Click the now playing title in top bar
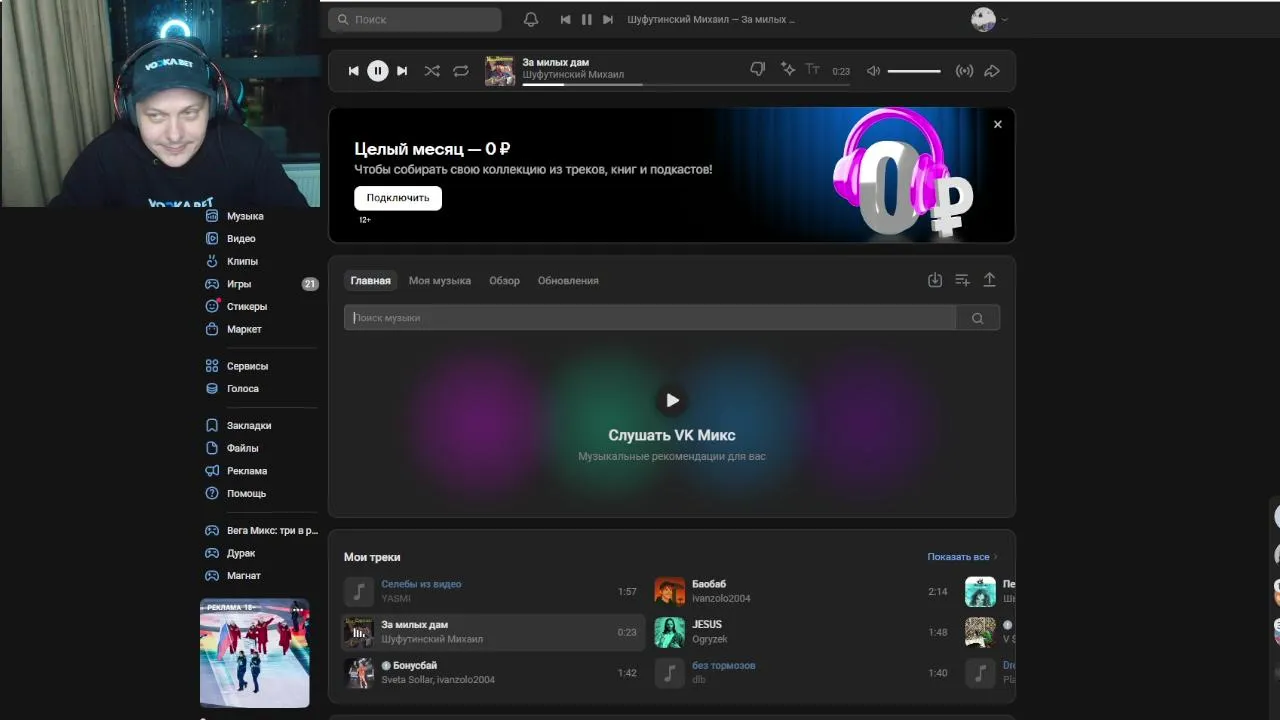The height and width of the screenshot is (720, 1280). point(711,19)
